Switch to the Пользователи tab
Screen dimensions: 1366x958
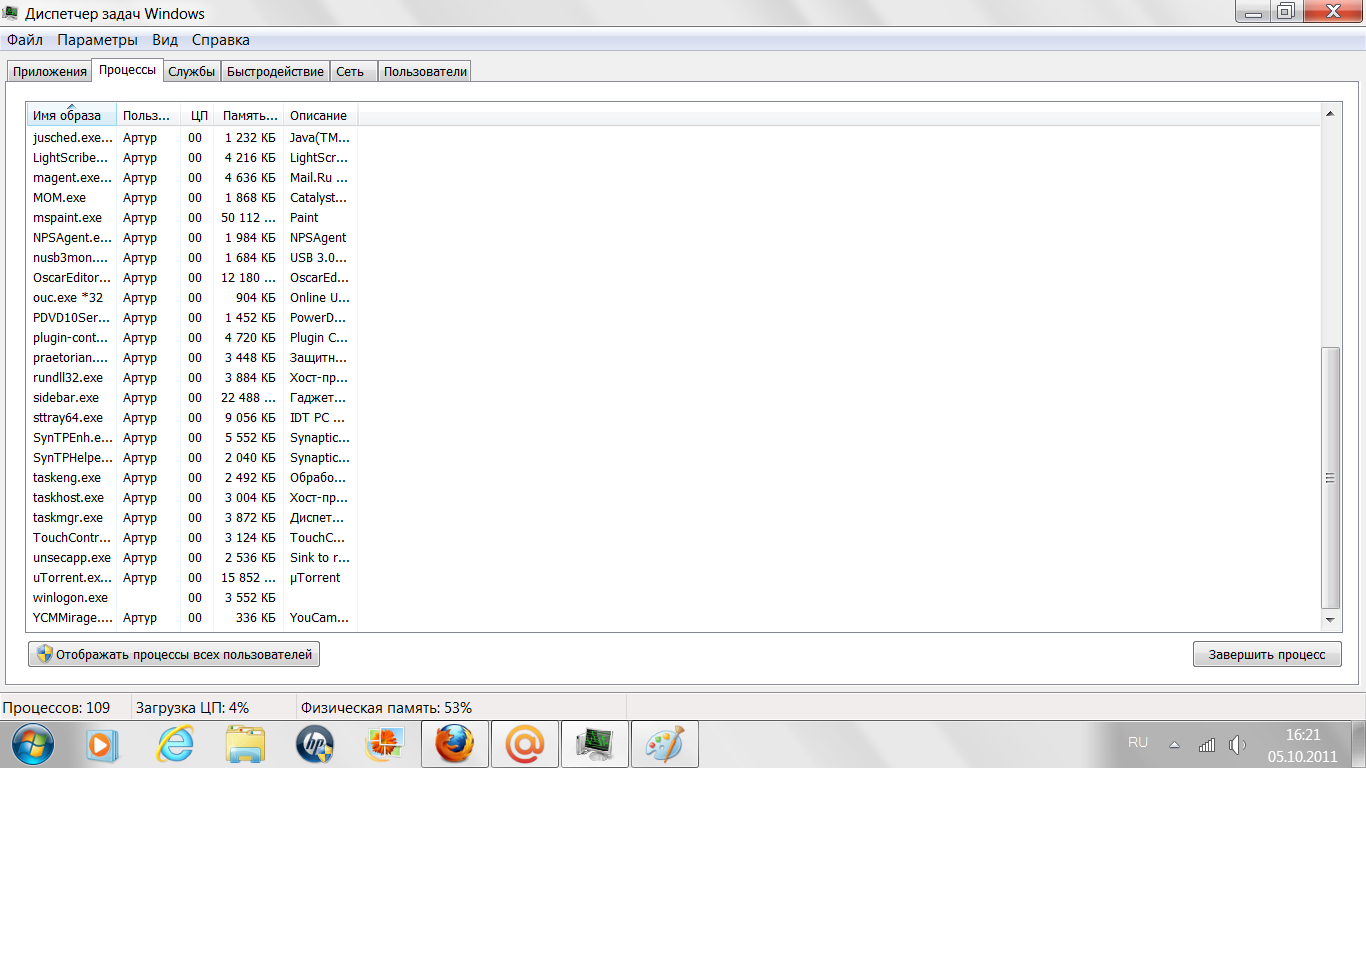pos(425,72)
